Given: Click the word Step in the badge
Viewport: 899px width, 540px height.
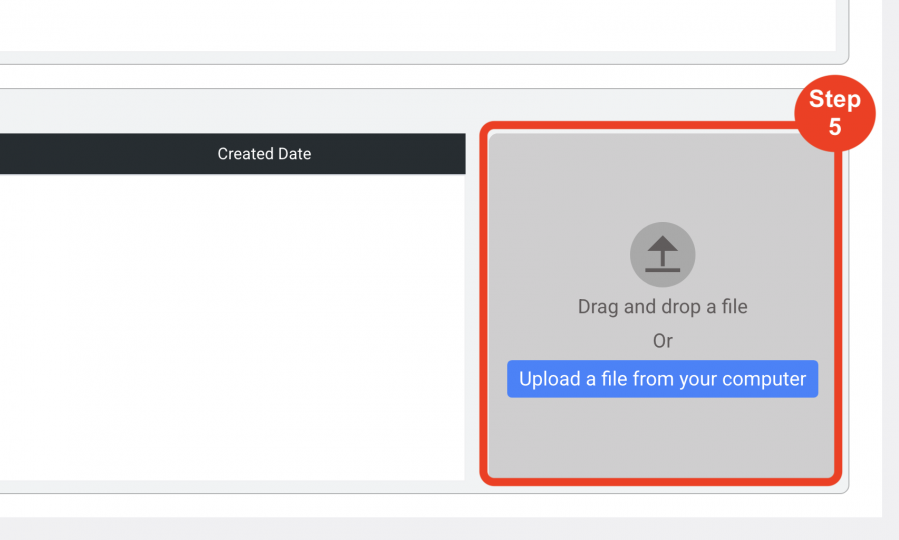Looking at the screenshot, I should [835, 99].
